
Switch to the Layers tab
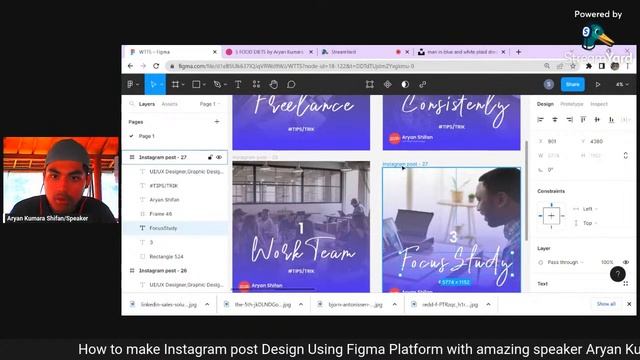pos(147,104)
